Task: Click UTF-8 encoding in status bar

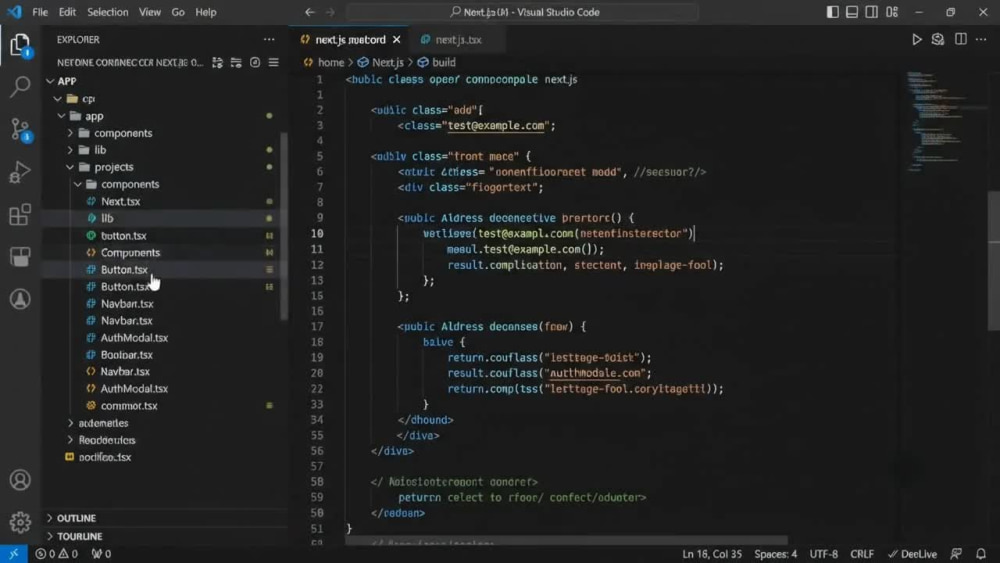Action: pos(824,553)
